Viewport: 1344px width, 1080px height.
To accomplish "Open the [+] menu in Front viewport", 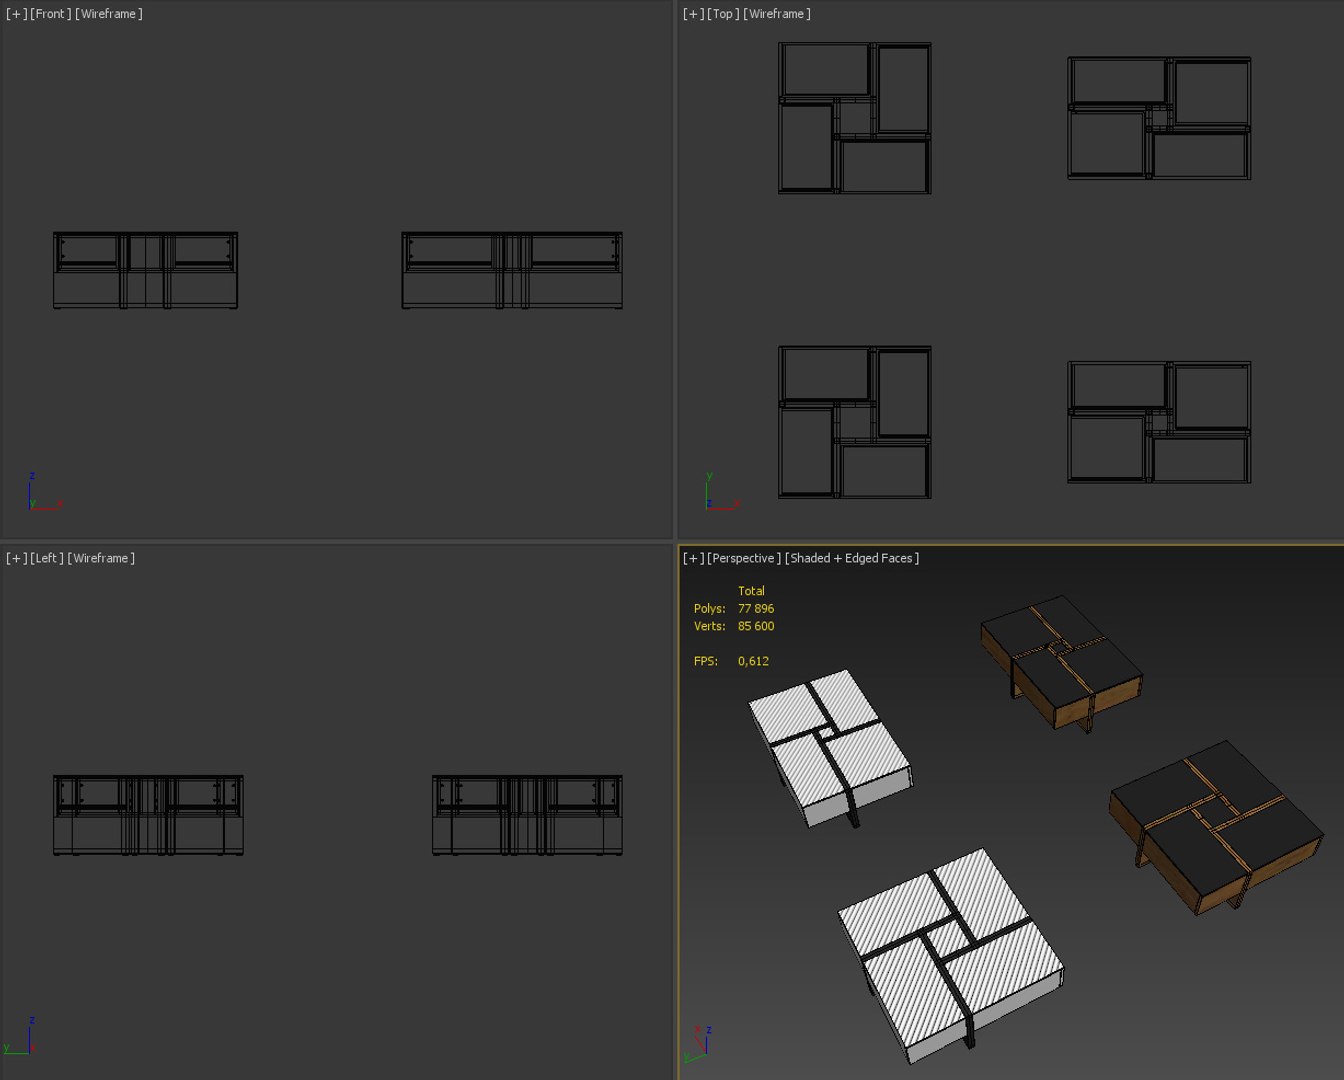I will (17, 14).
